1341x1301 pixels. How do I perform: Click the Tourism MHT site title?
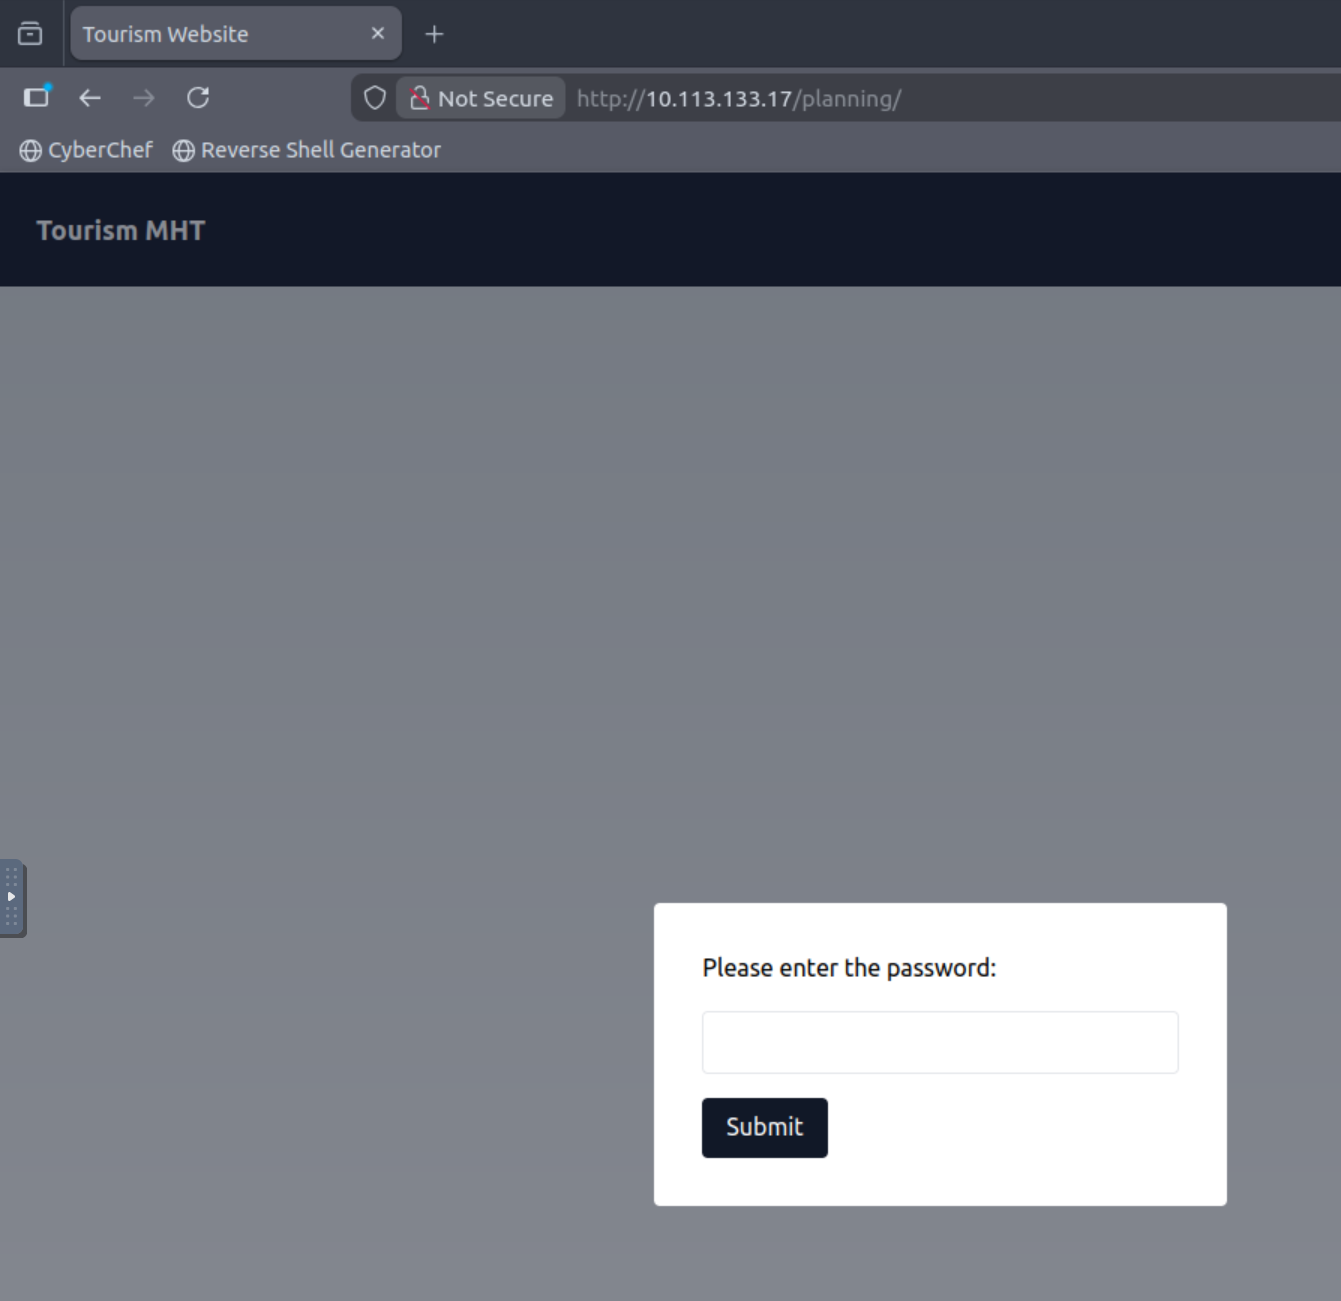point(121,230)
